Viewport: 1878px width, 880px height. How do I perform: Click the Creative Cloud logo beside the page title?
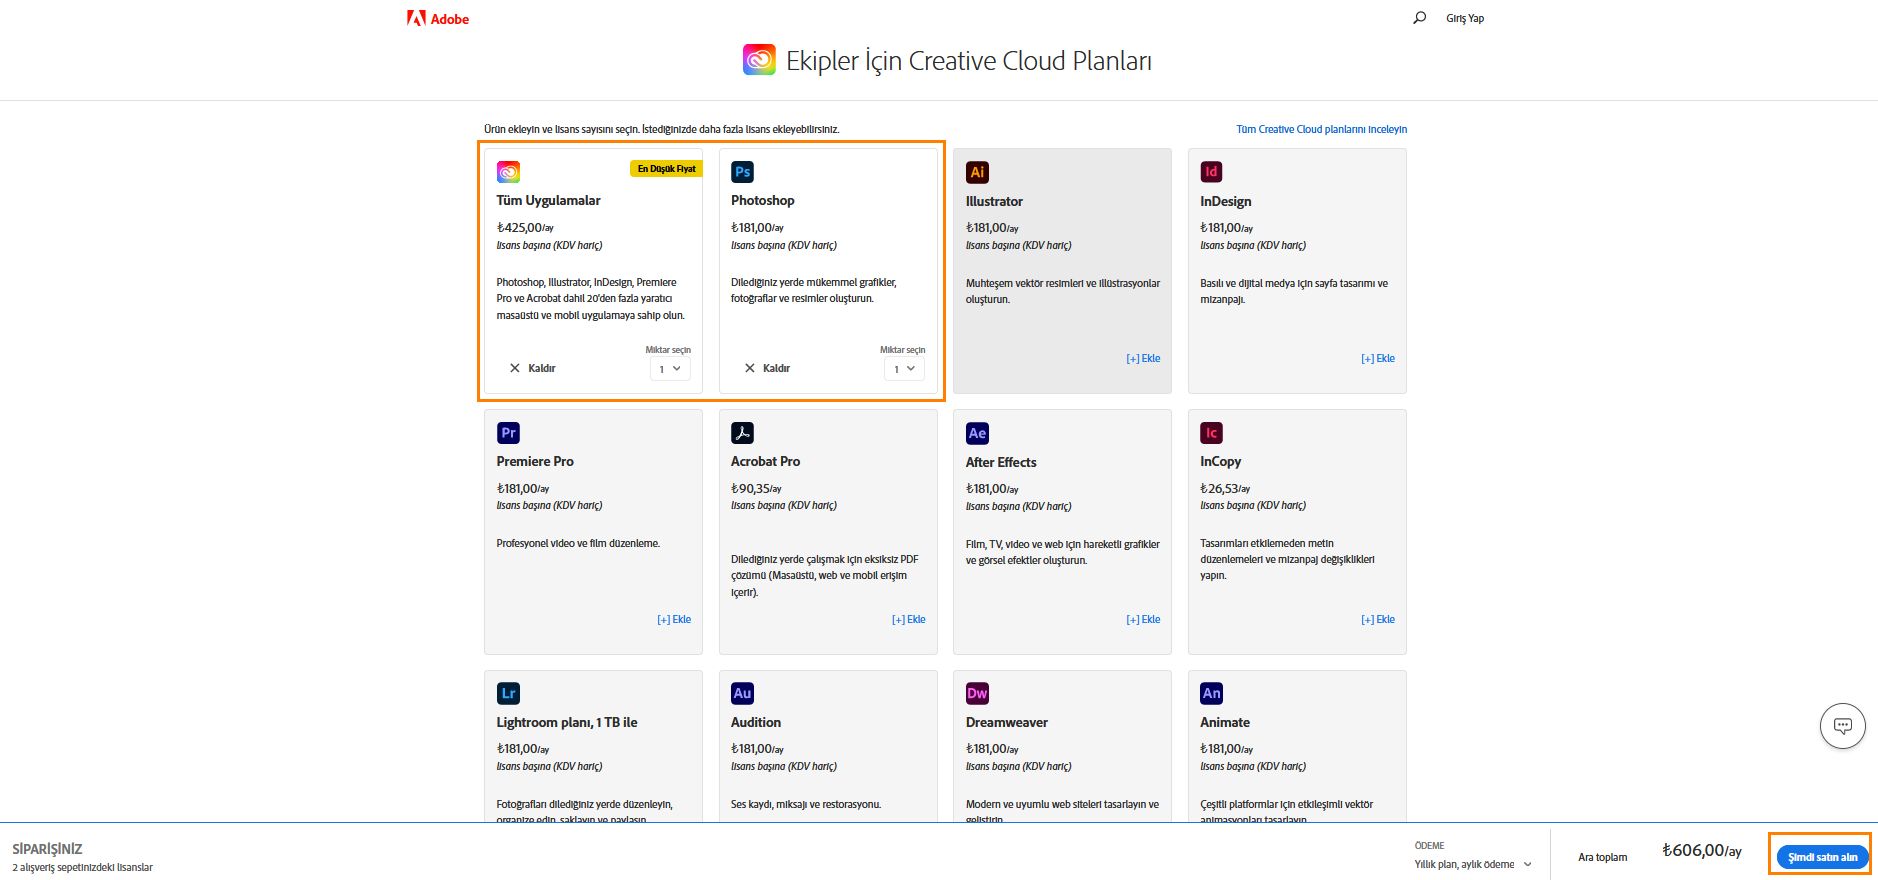(759, 60)
